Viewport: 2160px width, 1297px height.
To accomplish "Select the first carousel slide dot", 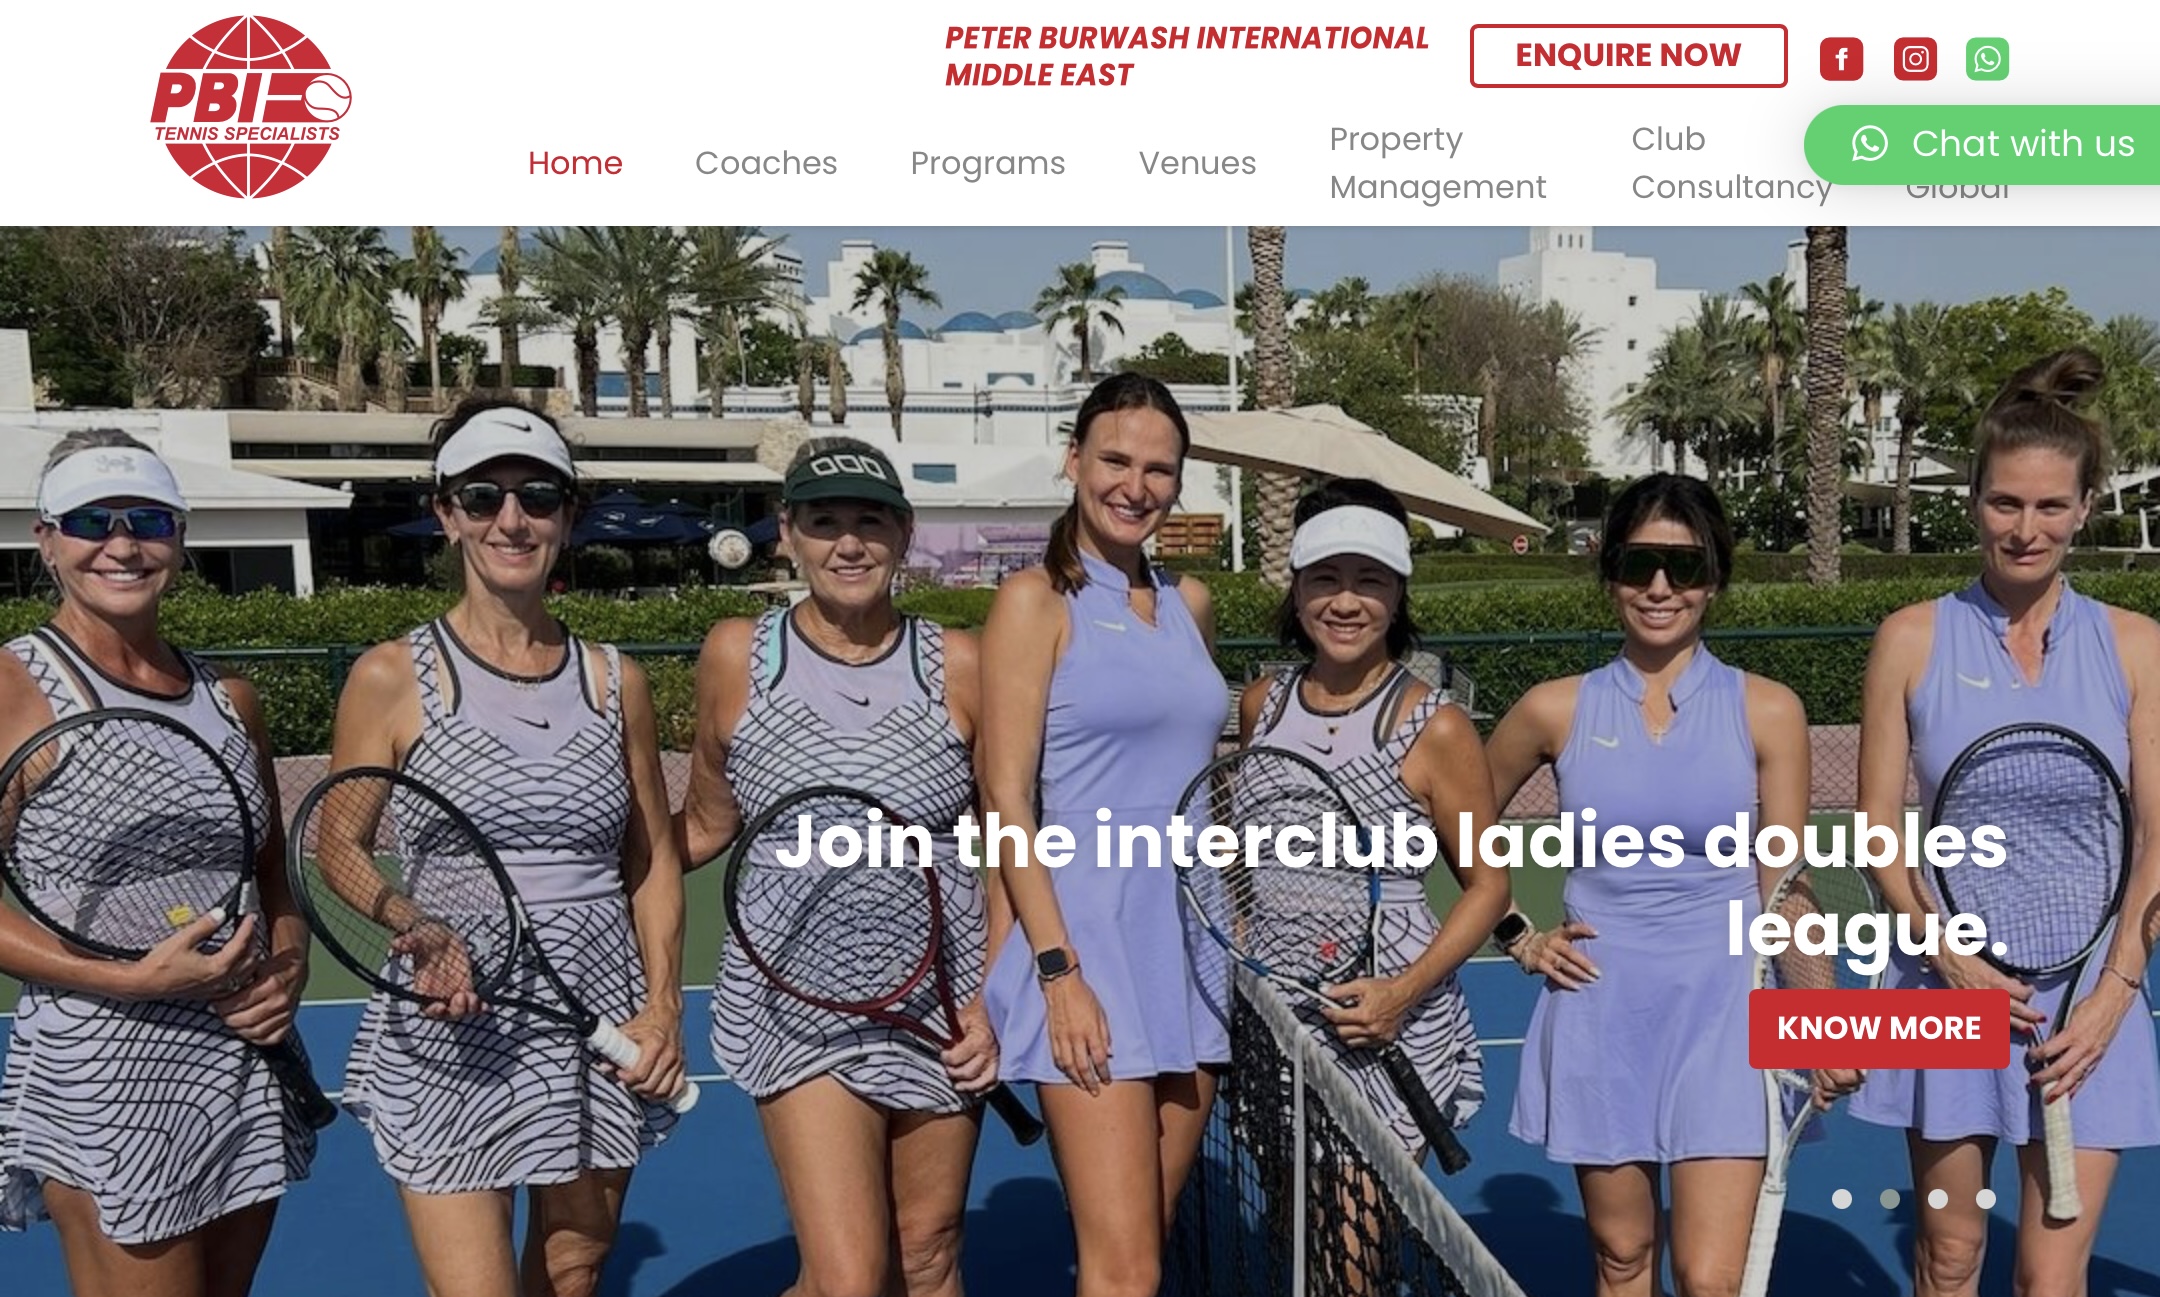I will pos(1842,1199).
